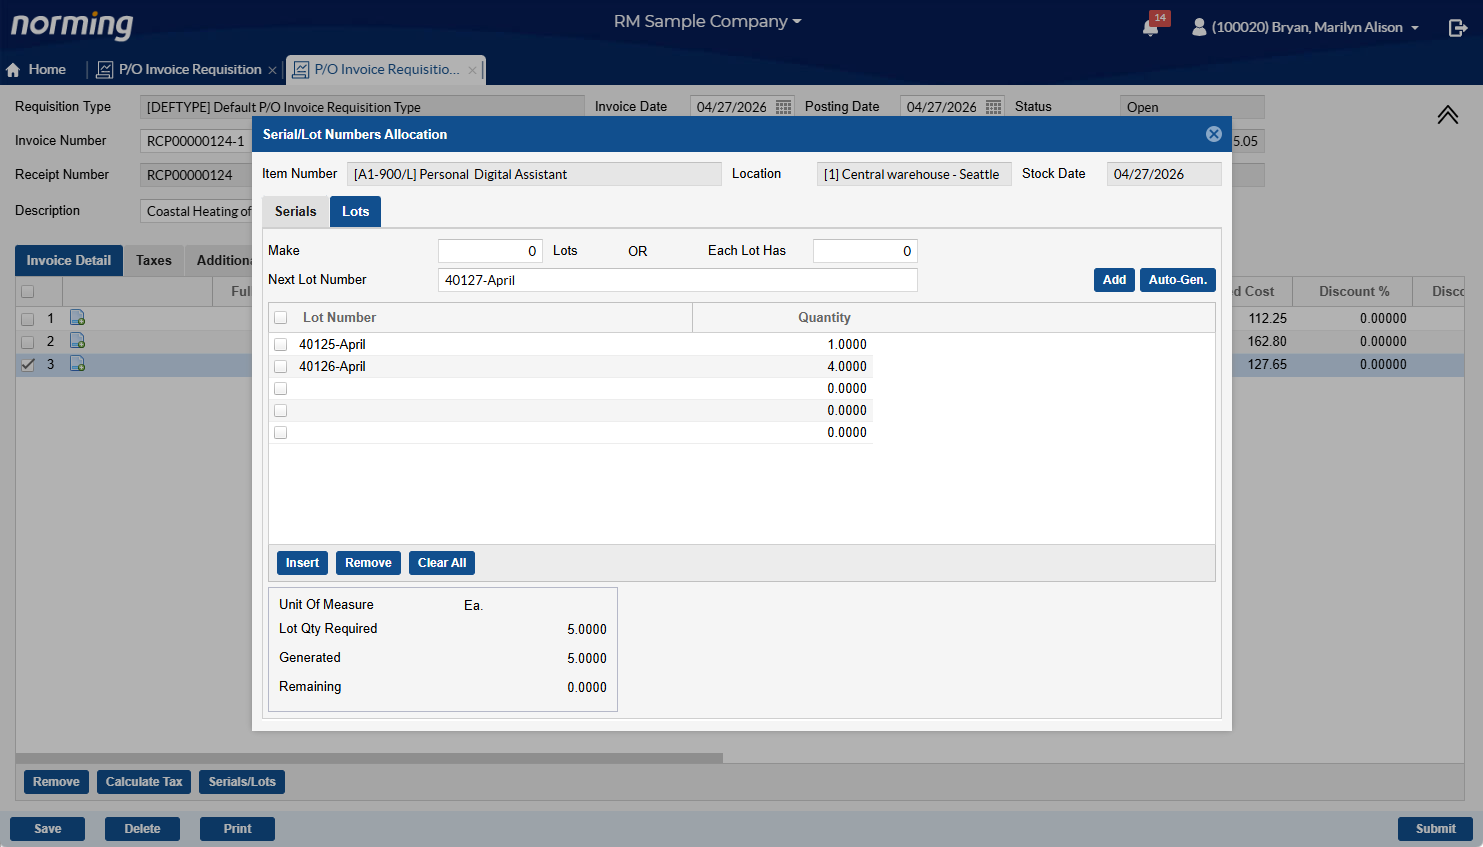
Task: Click the logout icon at top right
Action: pos(1457,27)
